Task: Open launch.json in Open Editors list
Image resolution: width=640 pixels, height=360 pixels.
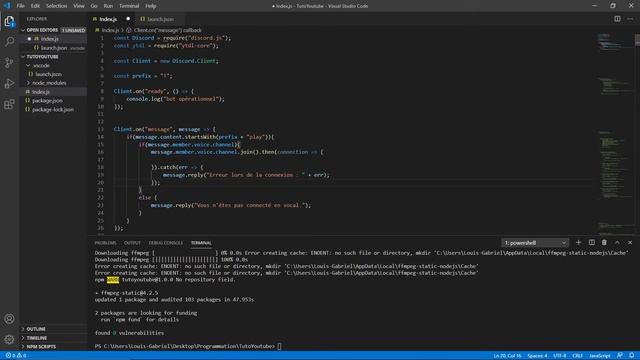Action: pyautogui.click(x=53, y=48)
